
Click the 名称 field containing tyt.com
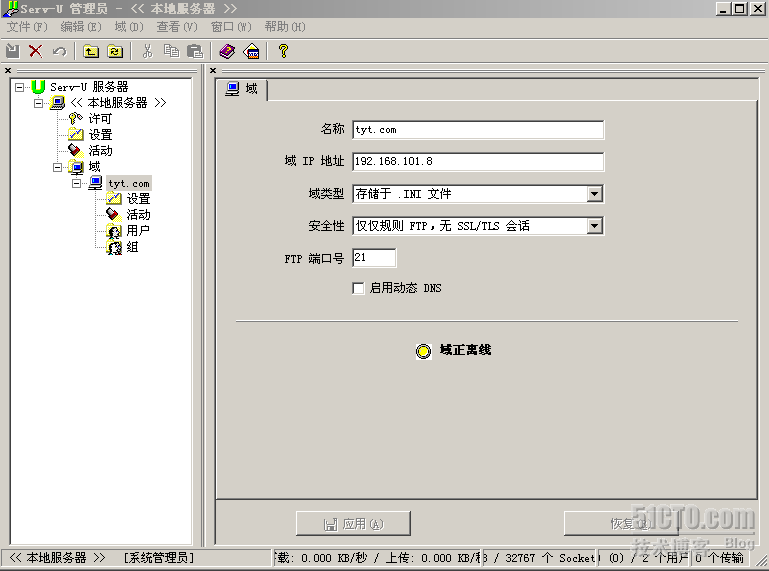click(478, 130)
